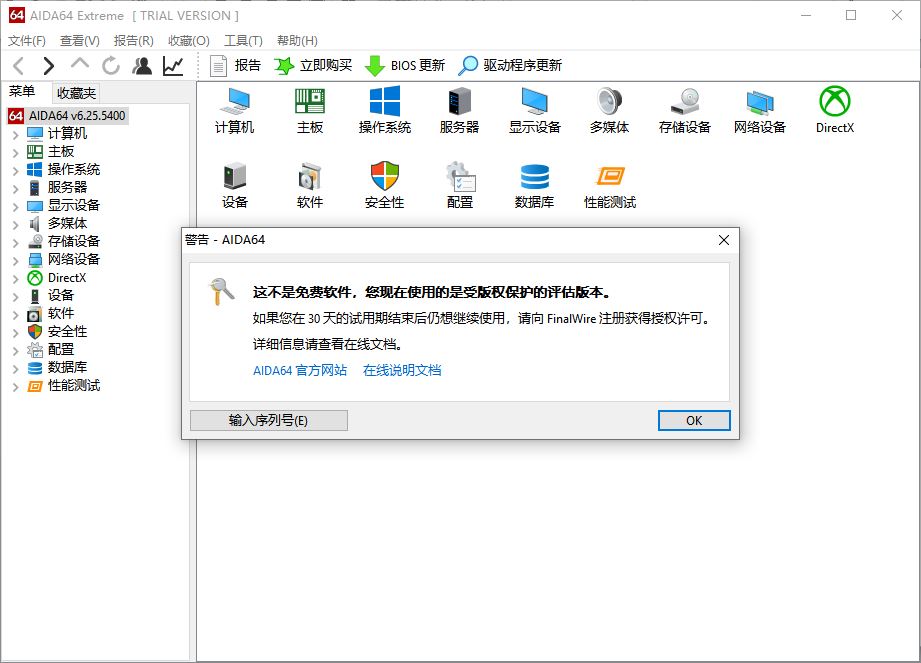Close the 警告 - AIDA64 dialog

point(724,240)
